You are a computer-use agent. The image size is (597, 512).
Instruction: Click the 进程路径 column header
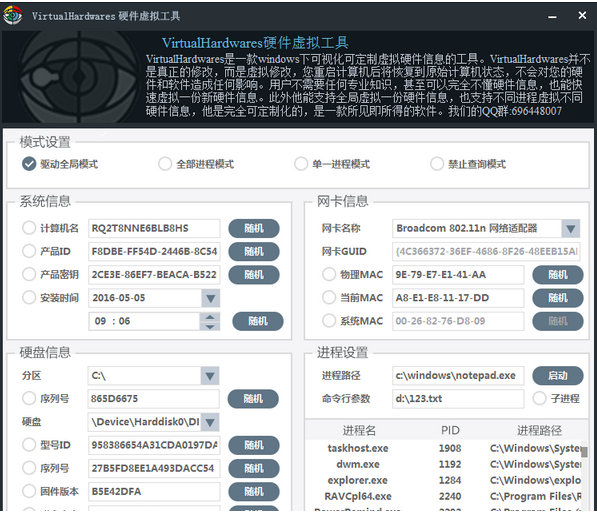[x=539, y=431]
